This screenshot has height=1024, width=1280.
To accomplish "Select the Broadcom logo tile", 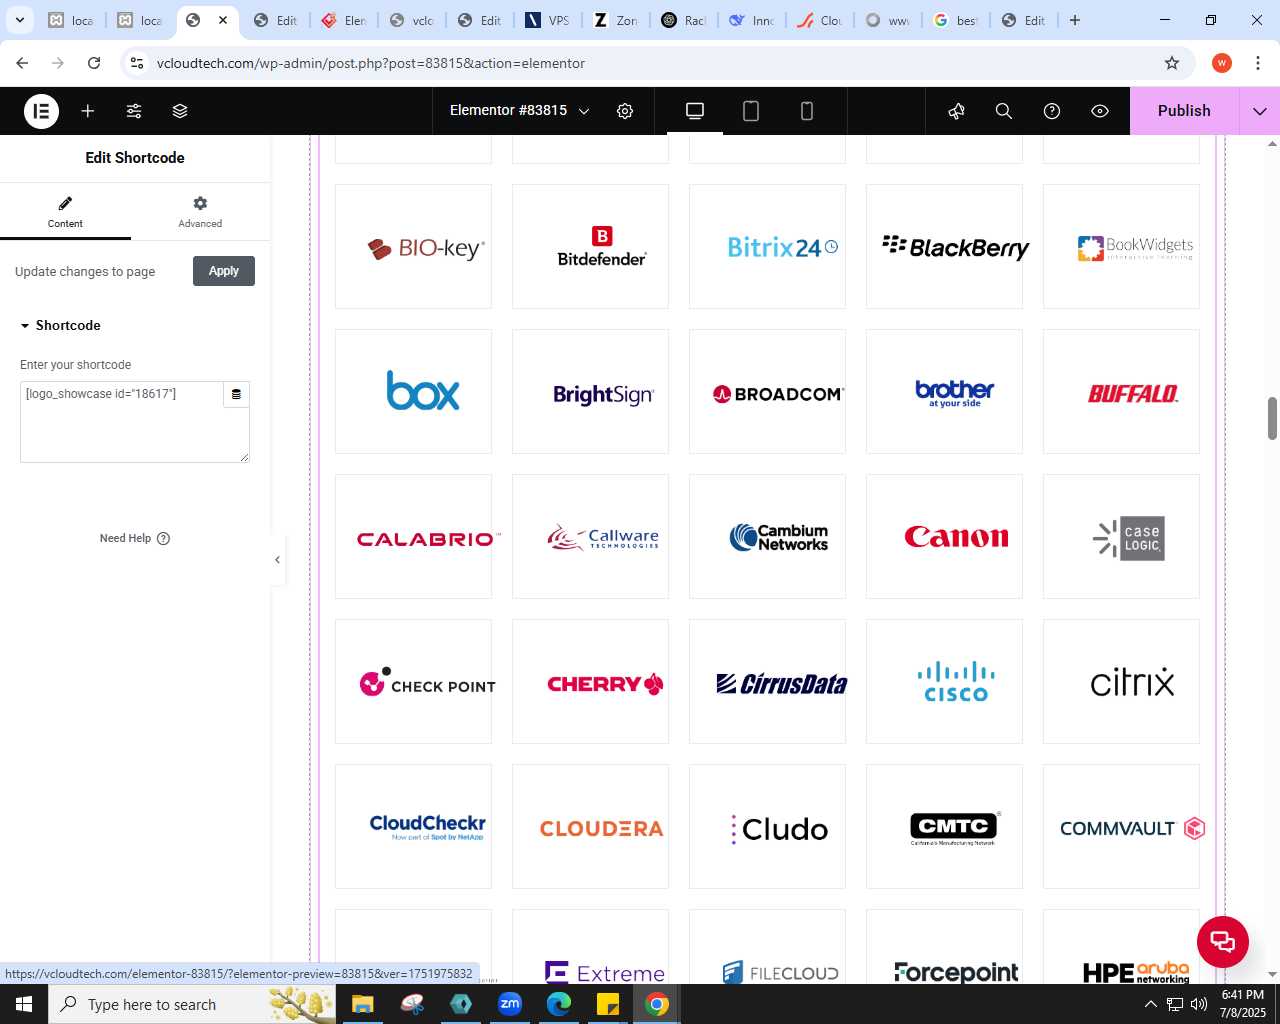I will pyautogui.click(x=767, y=391).
